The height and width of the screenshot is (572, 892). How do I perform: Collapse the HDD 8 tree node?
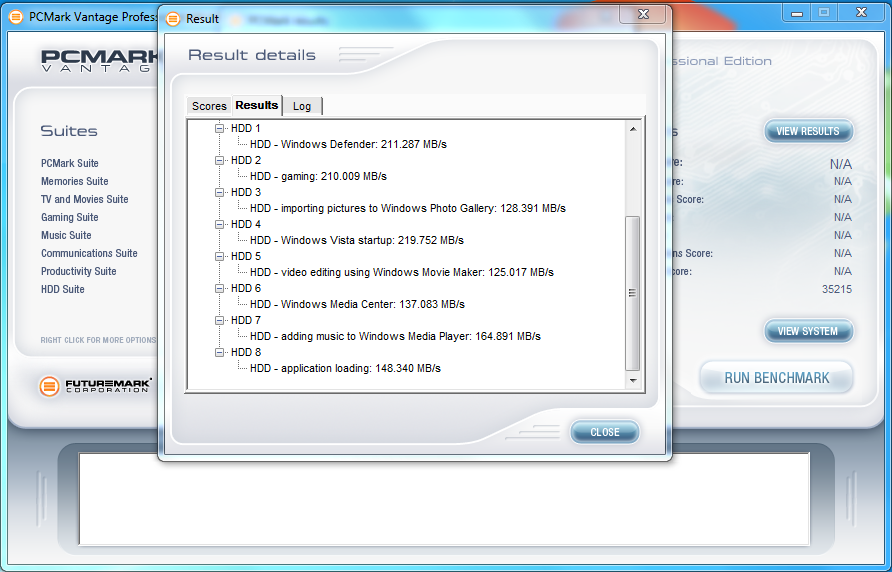coord(219,352)
